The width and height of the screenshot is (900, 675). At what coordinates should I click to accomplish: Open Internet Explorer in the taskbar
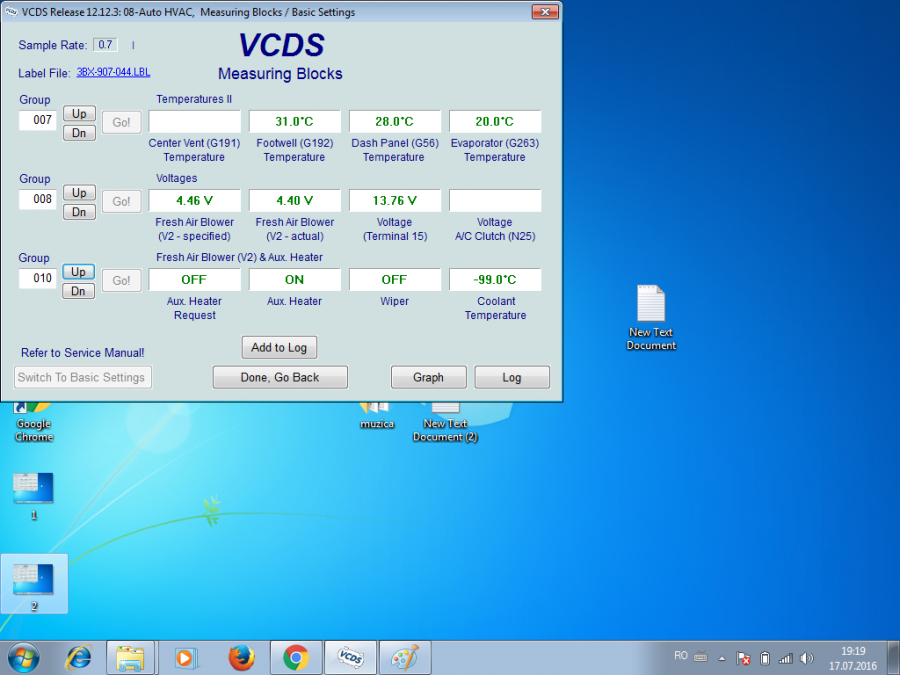(x=78, y=657)
